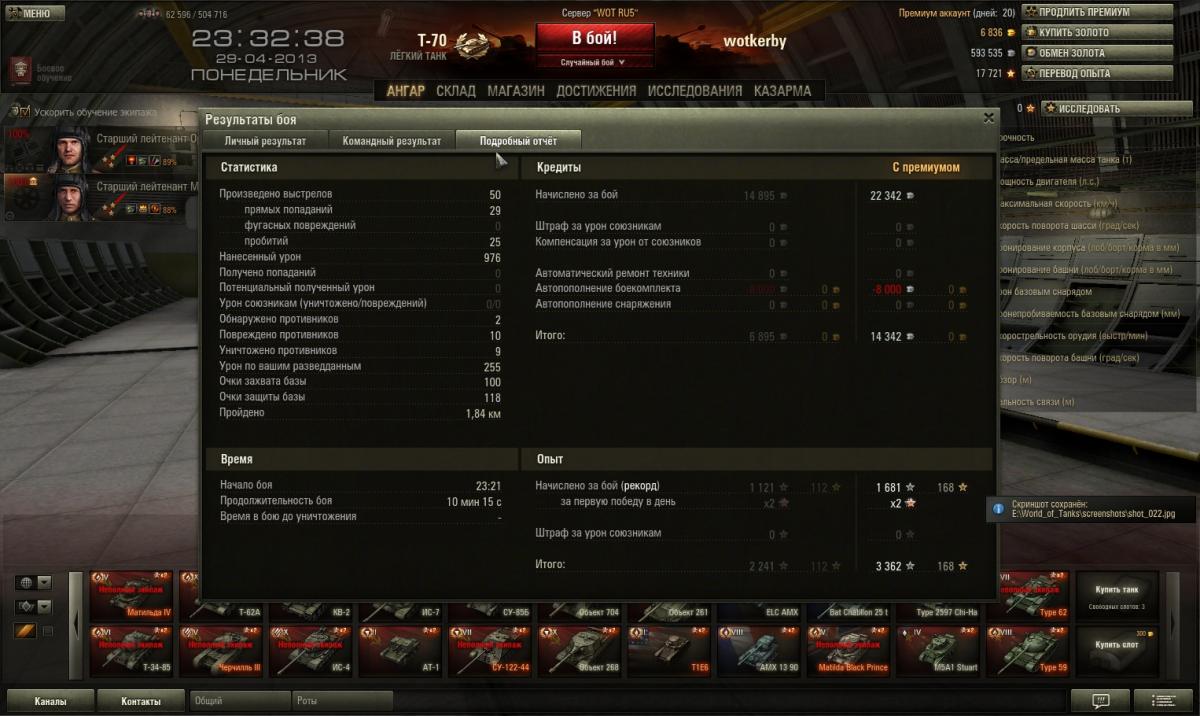Open the service channel list icon button
The width and height of the screenshot is (1200, 716).
[x=1163, y=701]
